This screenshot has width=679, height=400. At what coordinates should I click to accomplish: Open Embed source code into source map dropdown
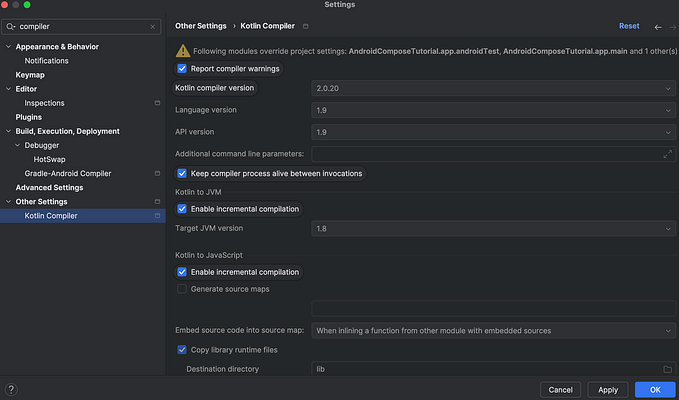[493, 330]
